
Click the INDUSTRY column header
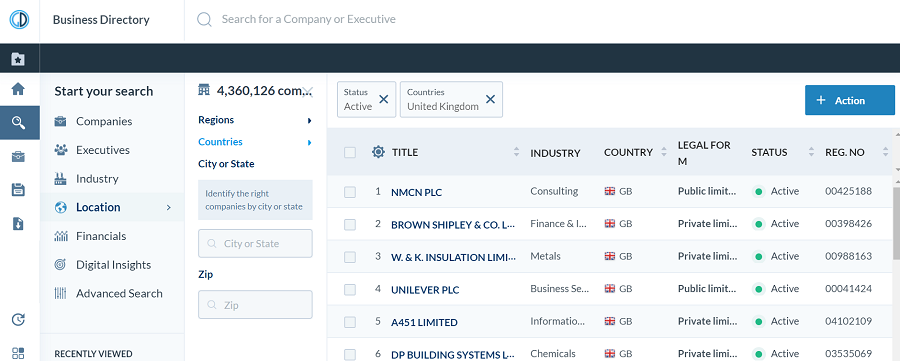click(555, 153)
